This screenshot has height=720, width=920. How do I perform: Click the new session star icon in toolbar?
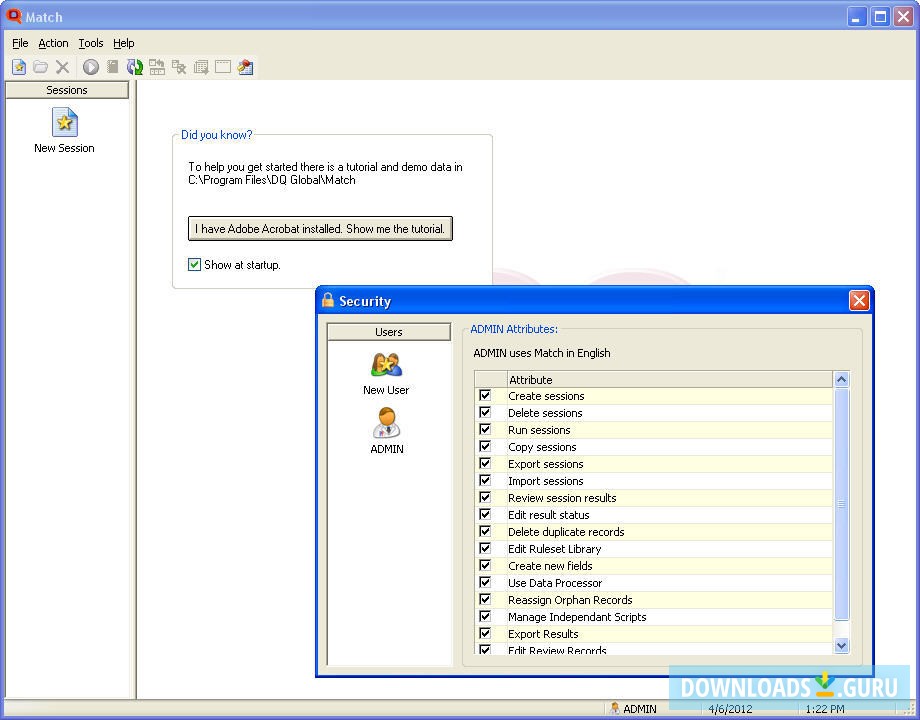point(19,67)
